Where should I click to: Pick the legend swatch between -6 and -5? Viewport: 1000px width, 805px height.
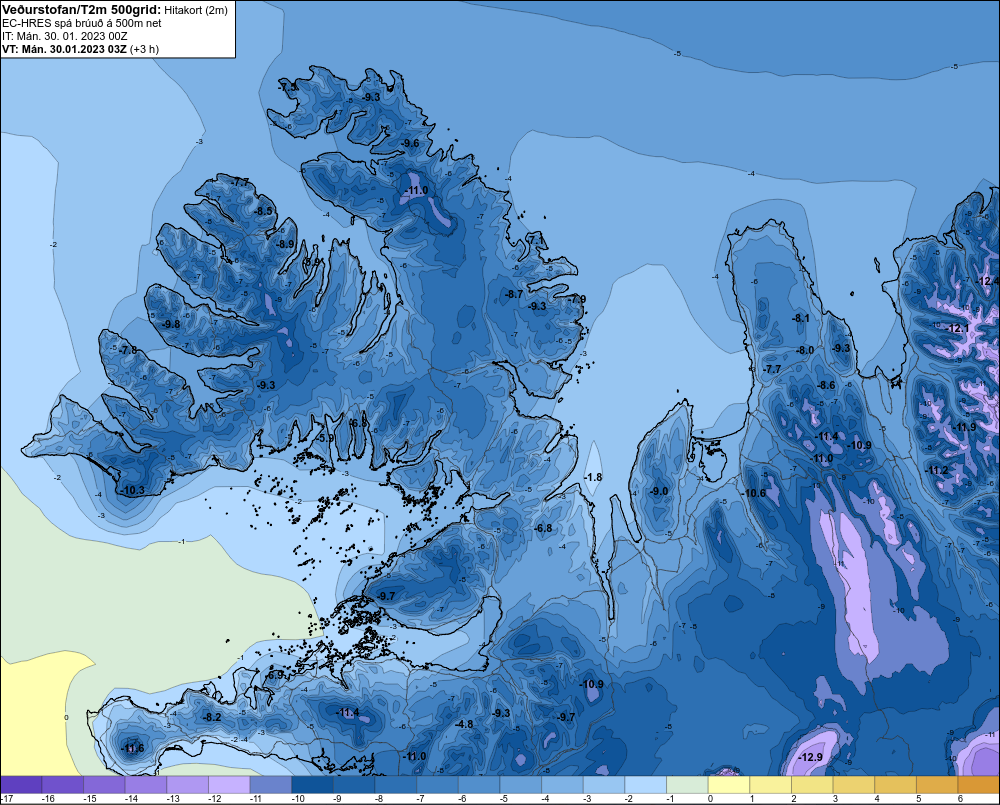(479, 785)
